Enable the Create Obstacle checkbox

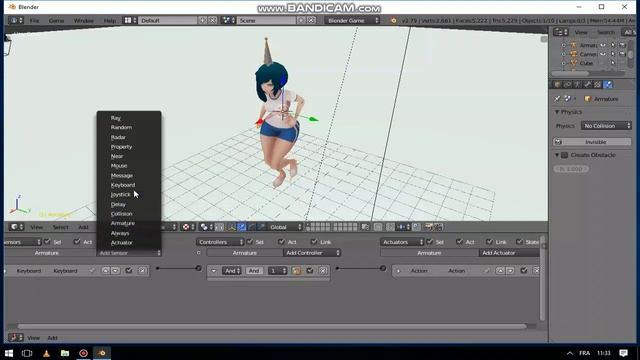pos(565,155)
